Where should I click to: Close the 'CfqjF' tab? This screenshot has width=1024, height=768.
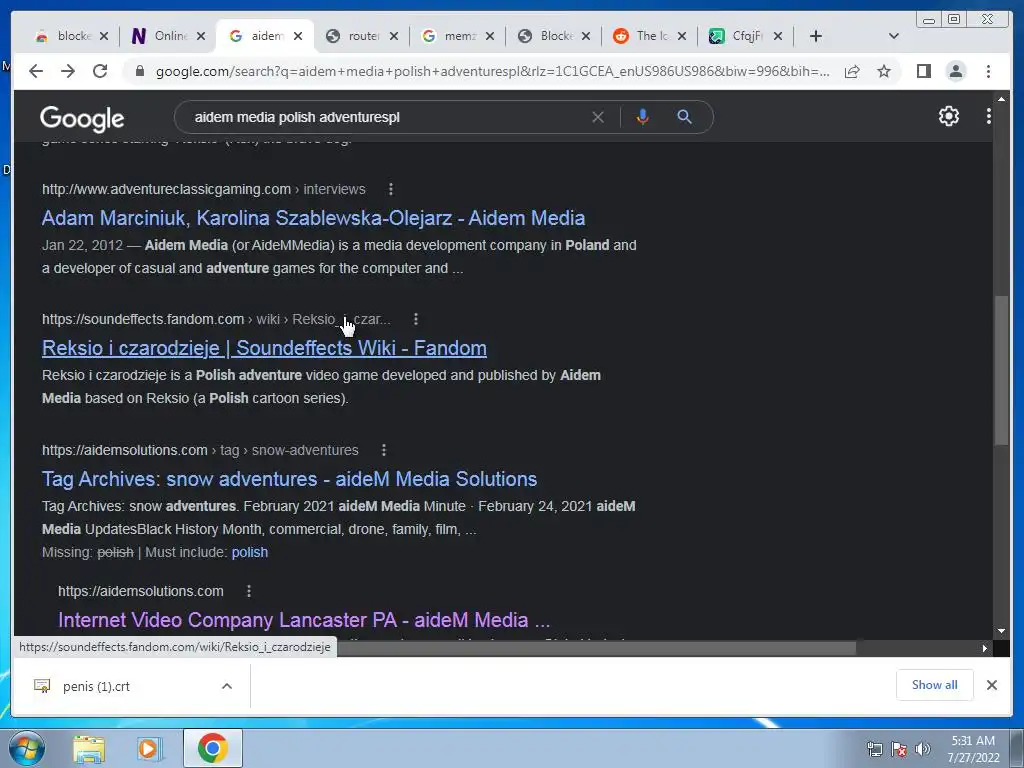[778, 36]
